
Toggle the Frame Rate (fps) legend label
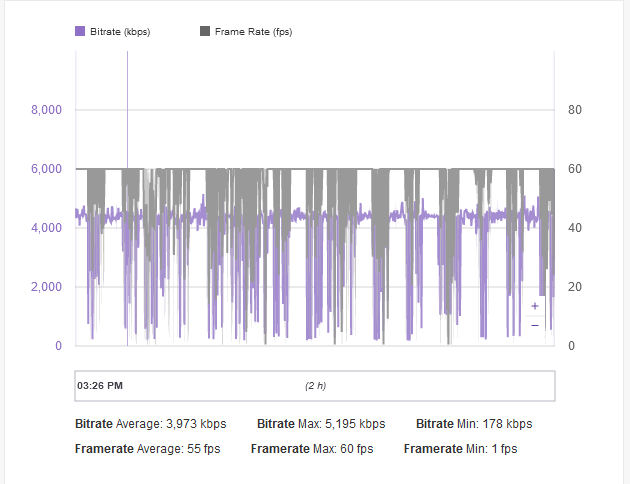coord(254,32)
